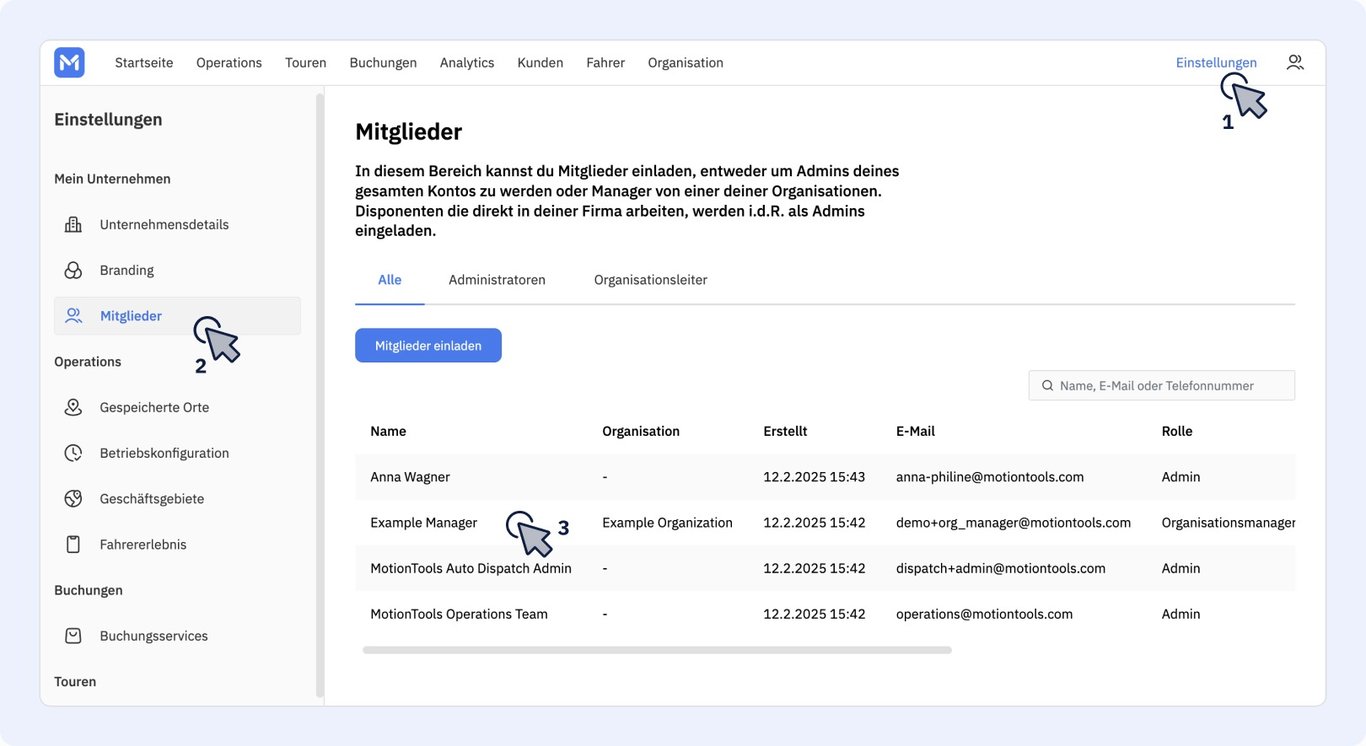Select Mitglieder in the sidebar
Screen dimensions: 1366x746
177,316
